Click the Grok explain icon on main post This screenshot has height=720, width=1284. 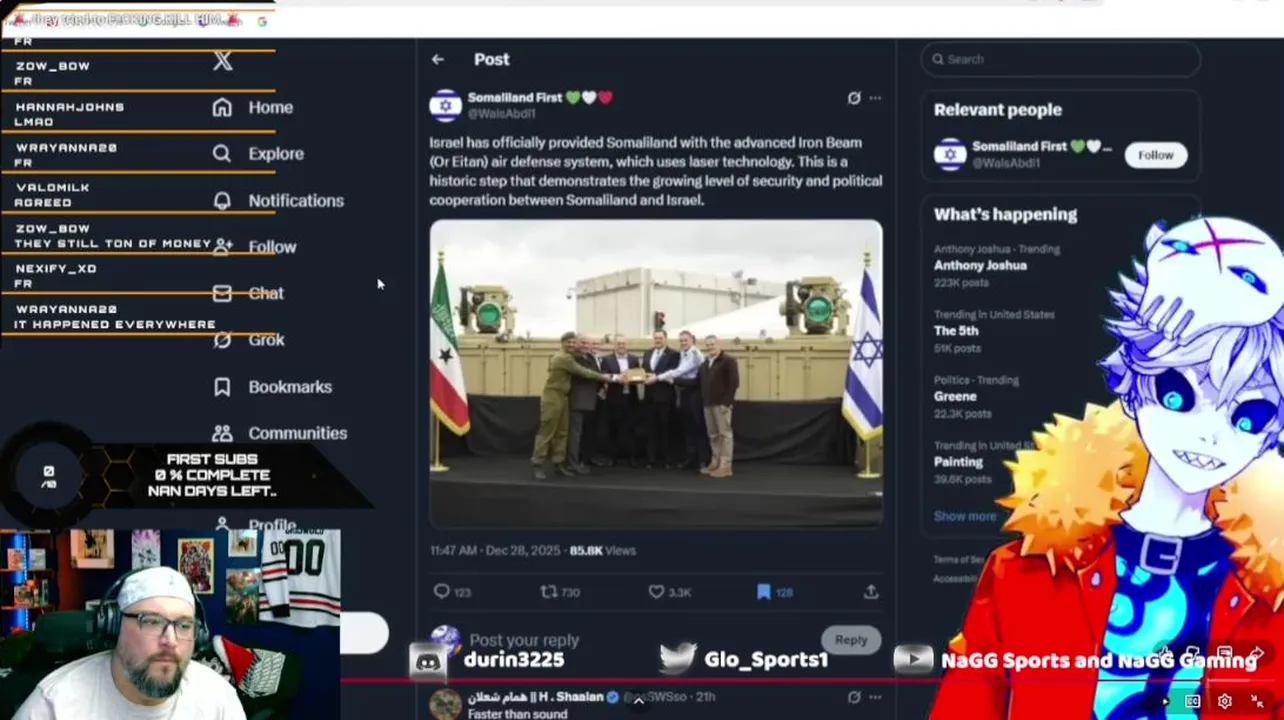(x=854, y=98)
